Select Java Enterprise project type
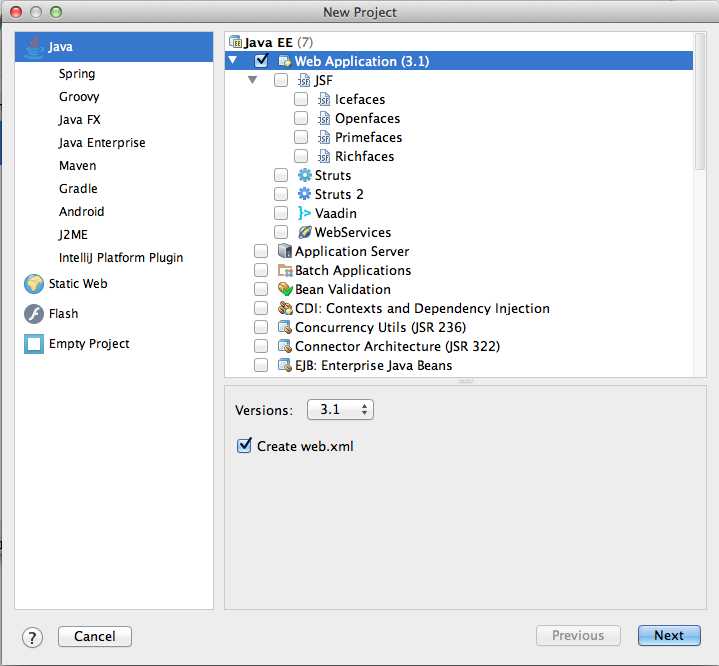The width and height of the screenshot is (719, 666). [x=102, y=143]
